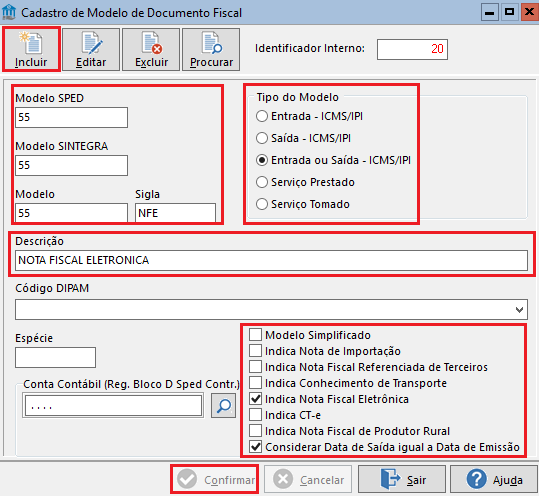Expand the Código DIPAM dropdown

[519, 309]
